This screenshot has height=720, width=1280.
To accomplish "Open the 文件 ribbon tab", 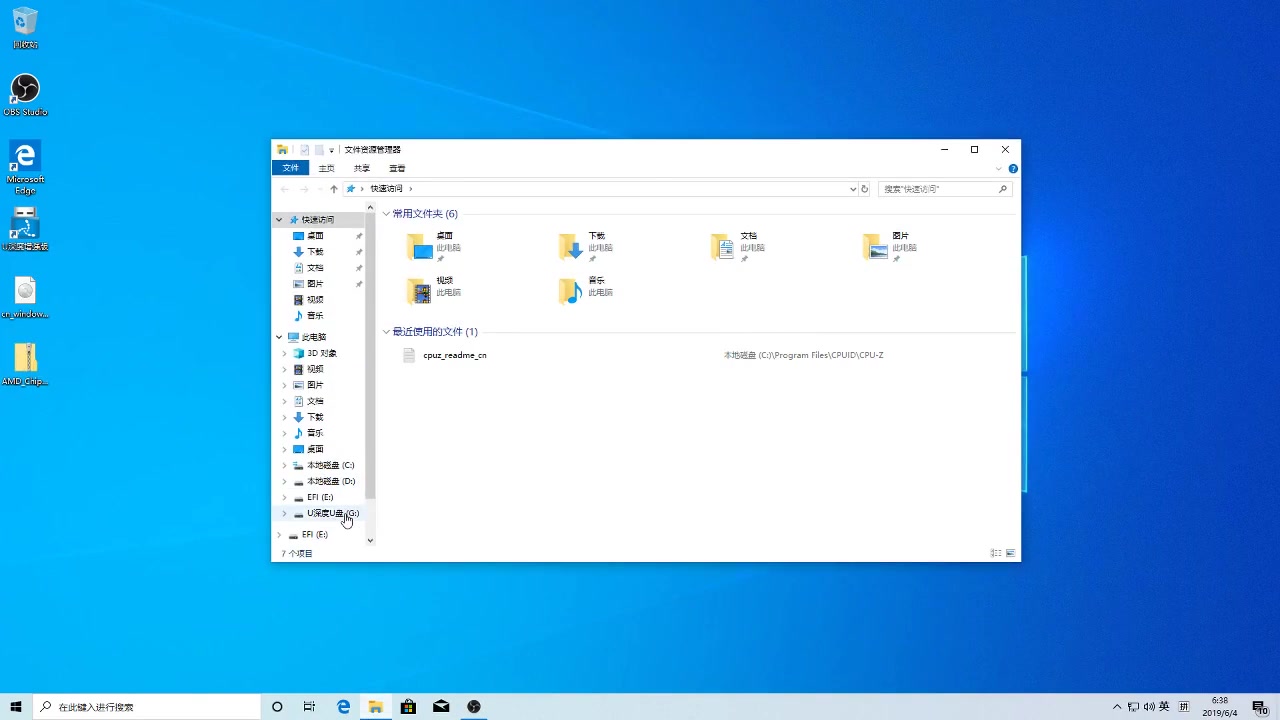I will [290, 168].
